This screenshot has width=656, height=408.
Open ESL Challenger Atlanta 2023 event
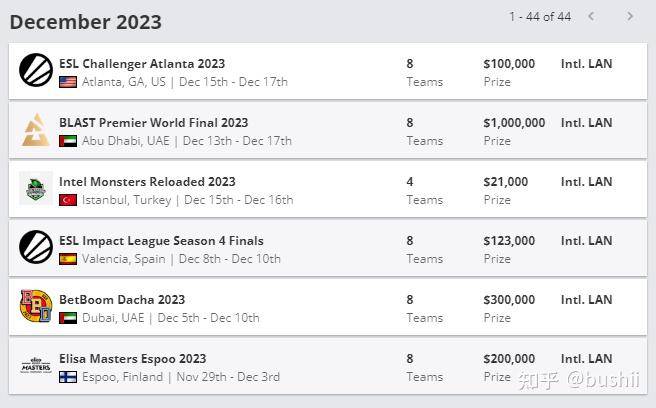142,64
